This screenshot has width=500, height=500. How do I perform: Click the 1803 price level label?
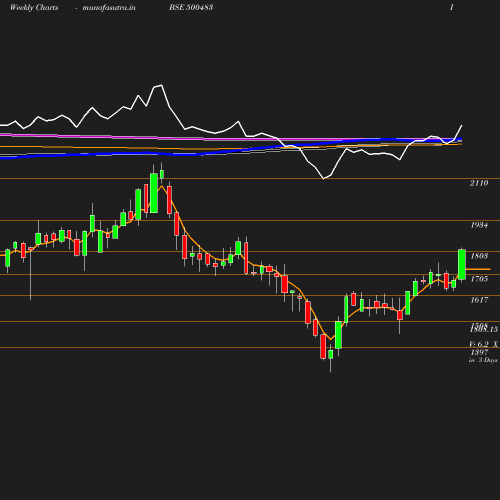coord(479,256)
